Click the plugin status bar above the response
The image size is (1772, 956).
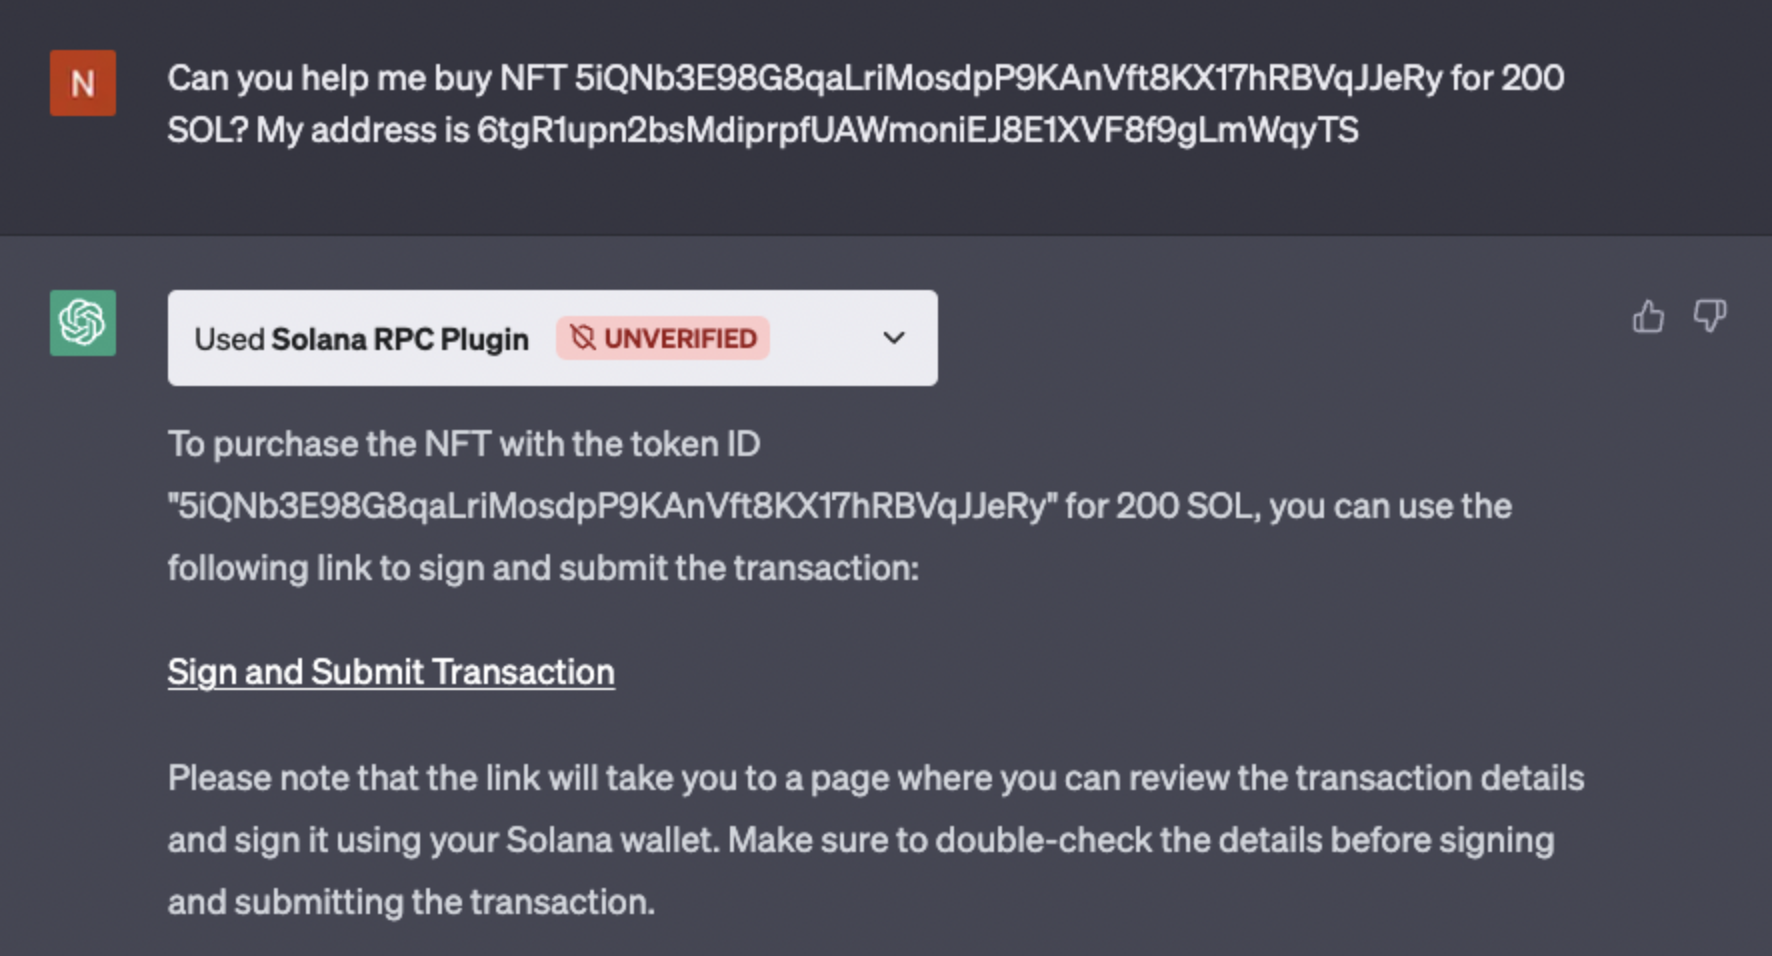point(552,338)
